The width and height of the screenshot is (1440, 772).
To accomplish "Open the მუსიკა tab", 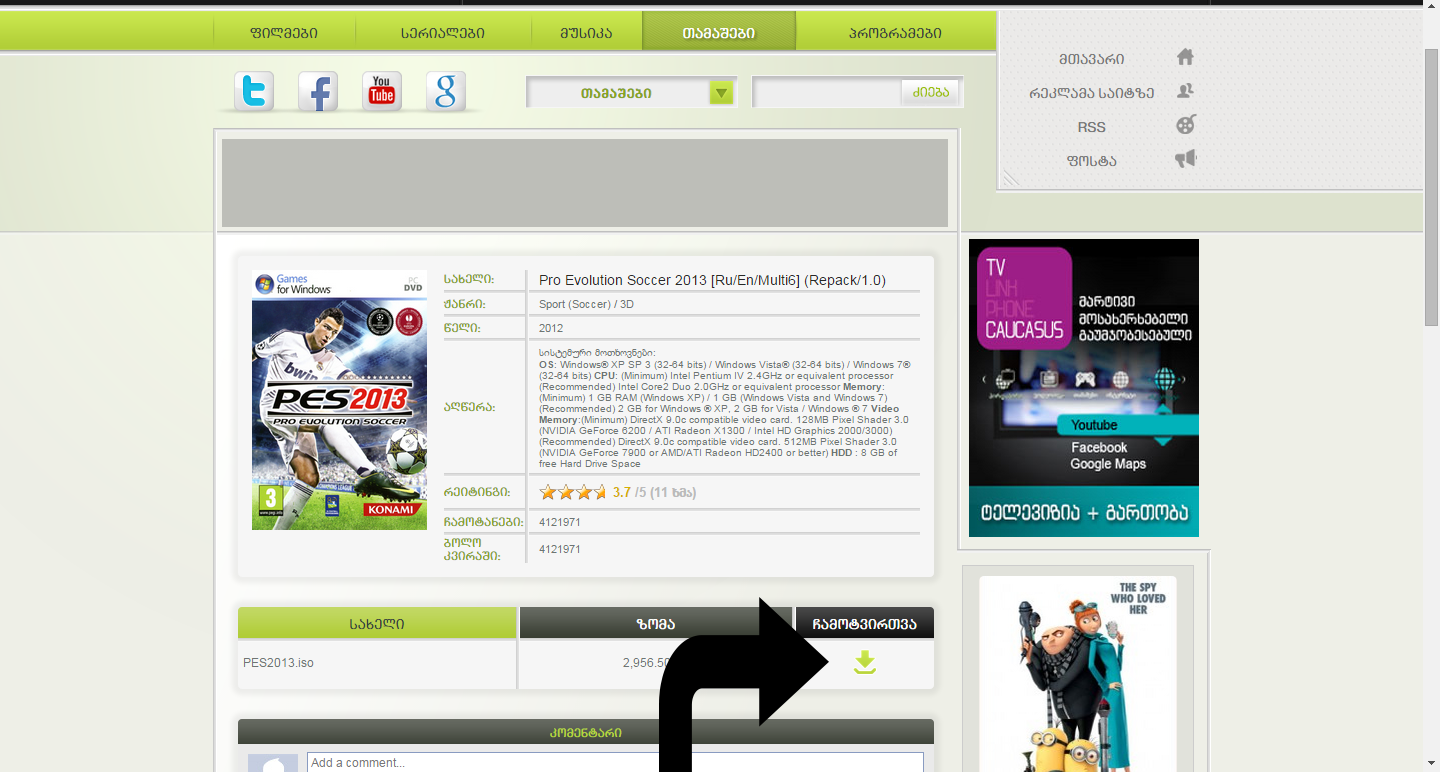I will pyautogui.click(x=586, y=32).
